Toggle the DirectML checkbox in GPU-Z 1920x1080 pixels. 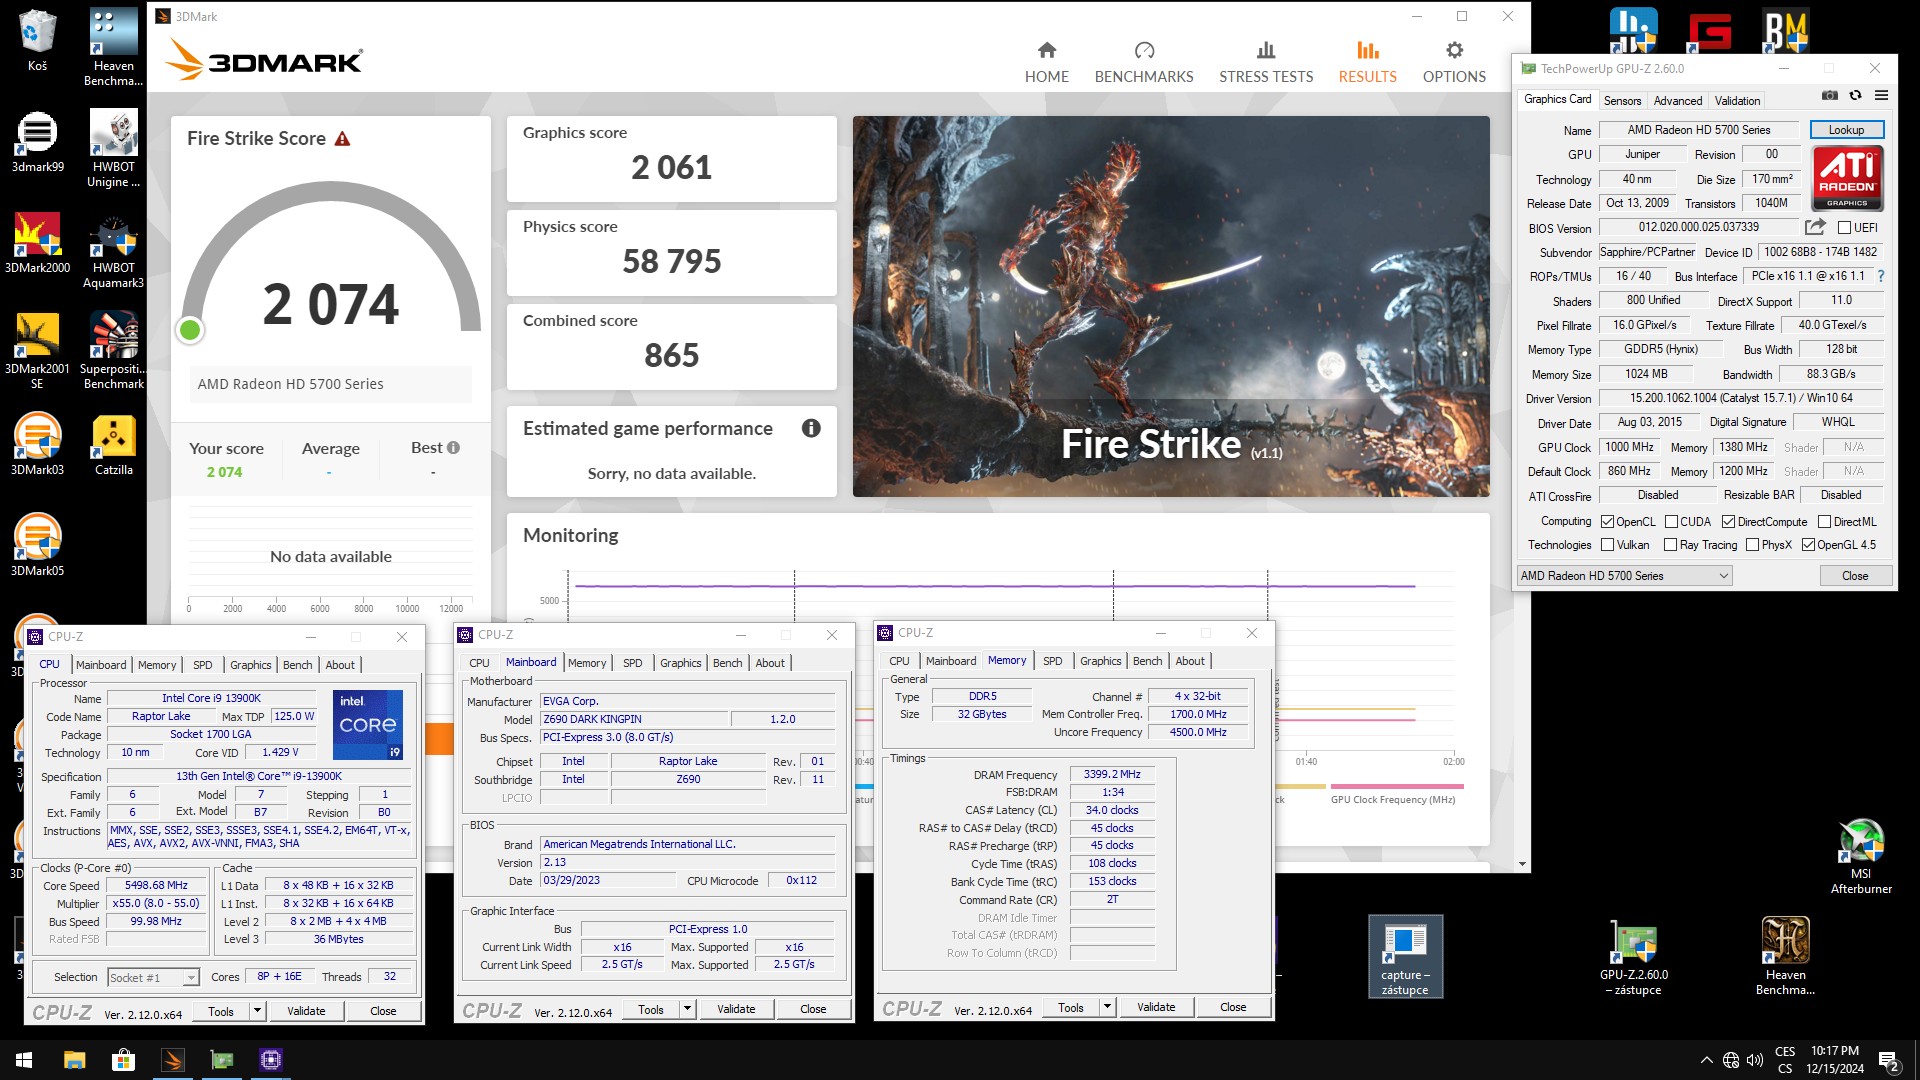[x=1824, y=522]
